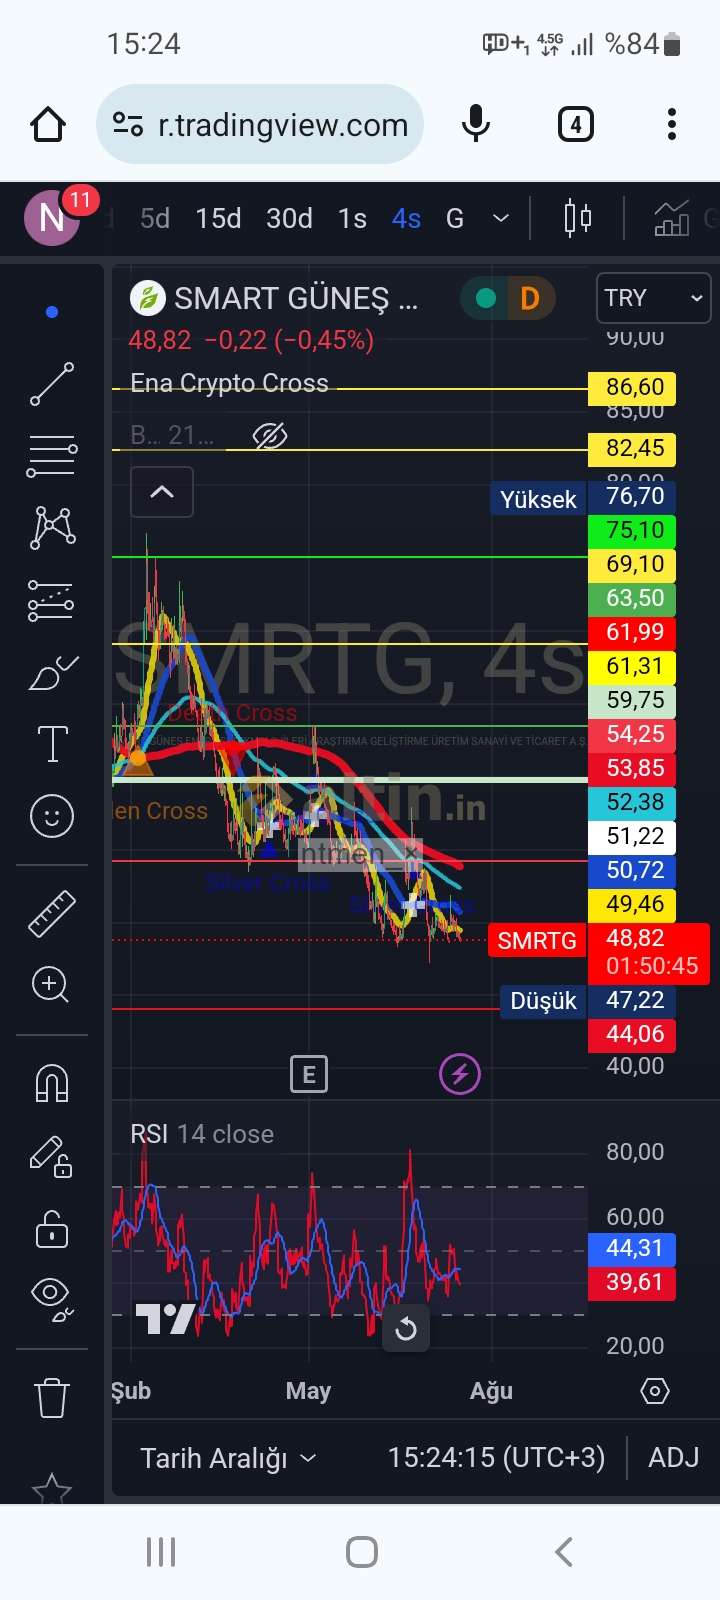This screenshot has width=720, height=1600.
Task: Expand the Tarih Aralığı date range menu
Action: (x=228, y=1458)
